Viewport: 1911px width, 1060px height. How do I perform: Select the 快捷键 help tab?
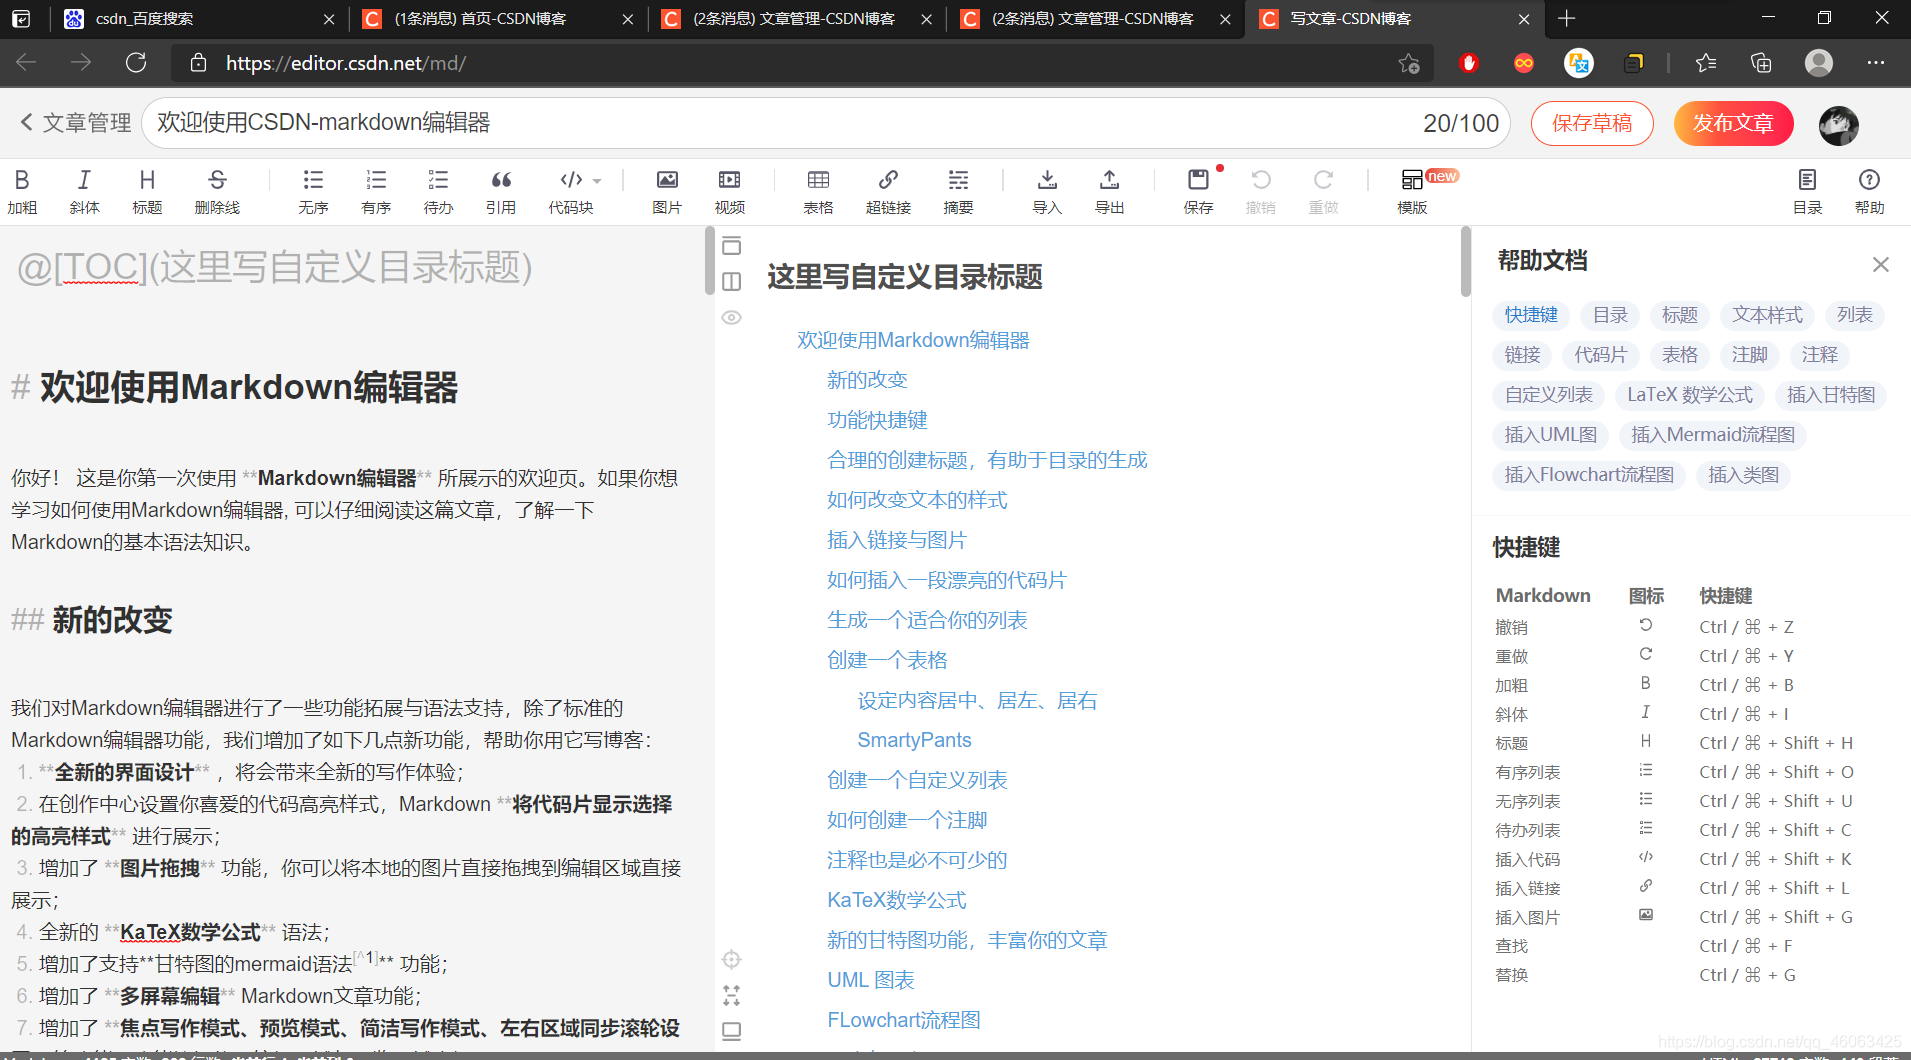click(x=1531, y=315)
